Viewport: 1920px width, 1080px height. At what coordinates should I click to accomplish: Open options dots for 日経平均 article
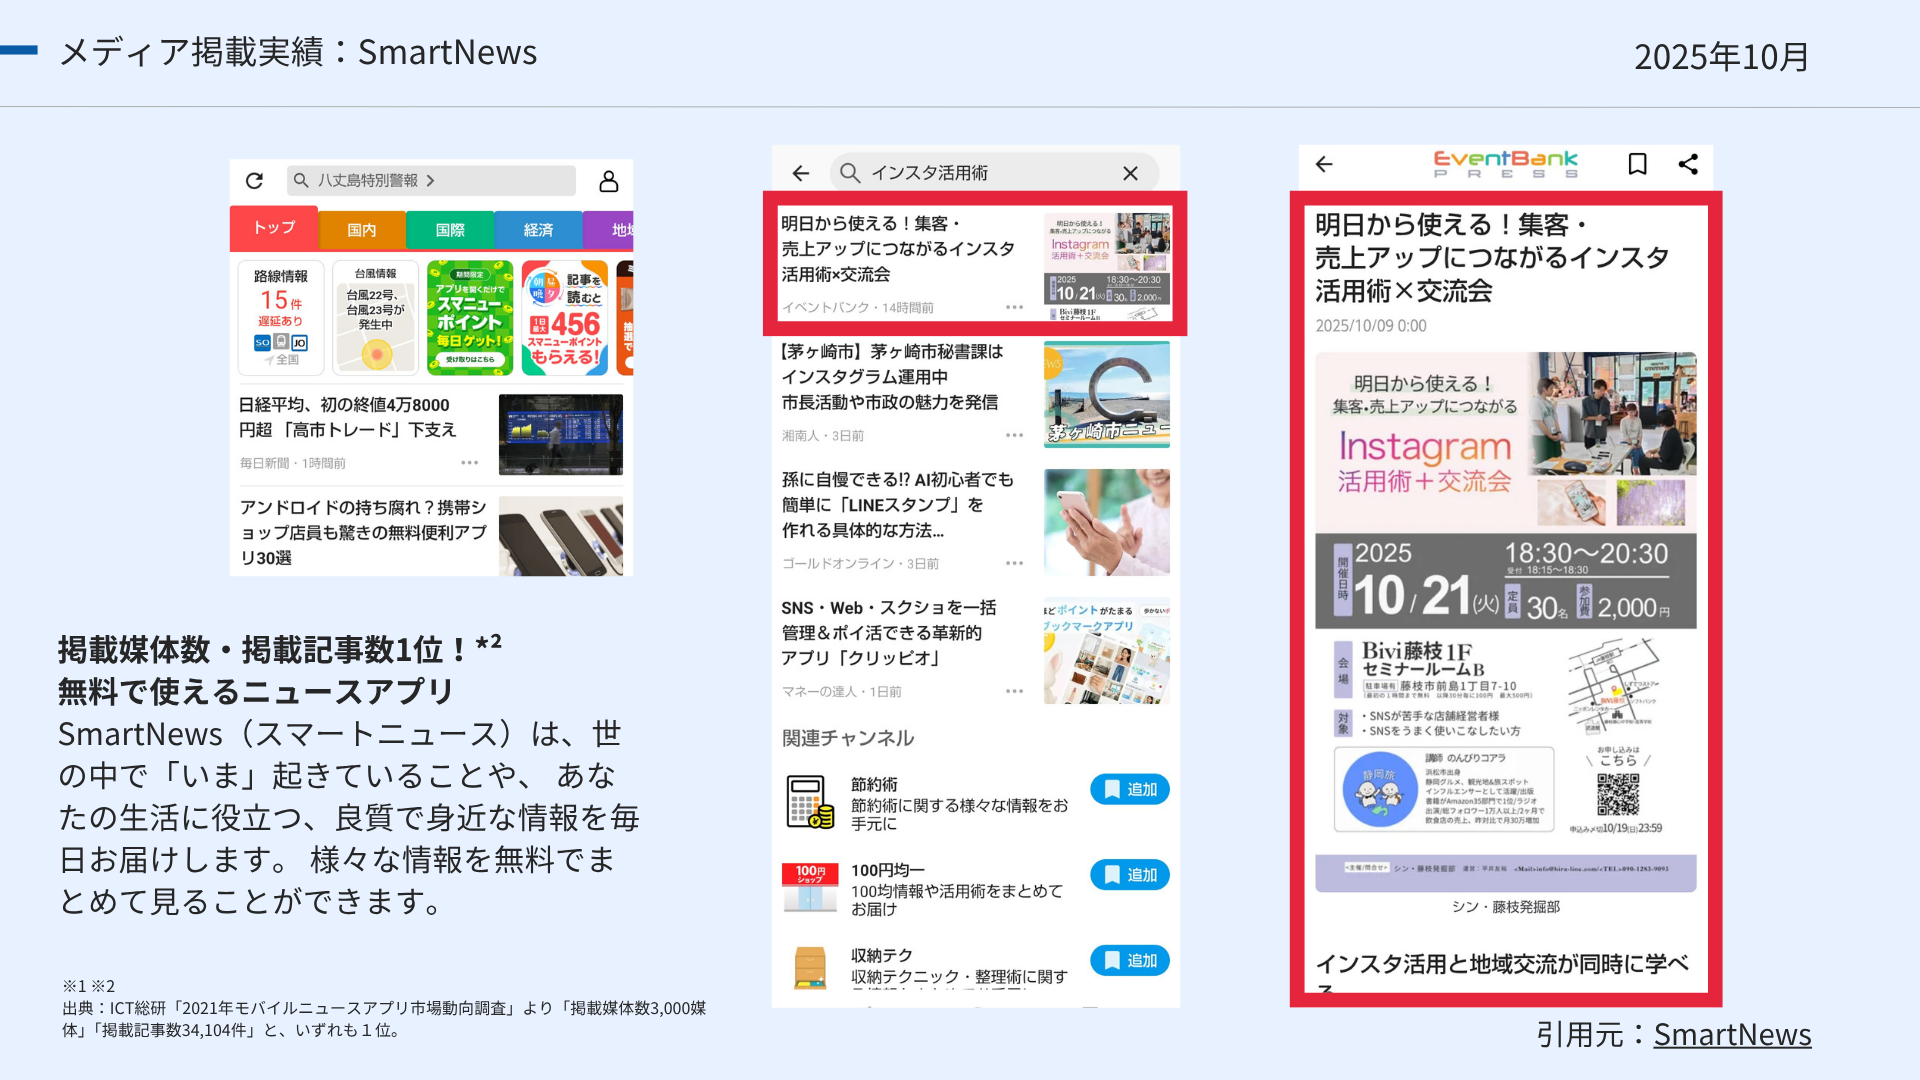[469, 463]
